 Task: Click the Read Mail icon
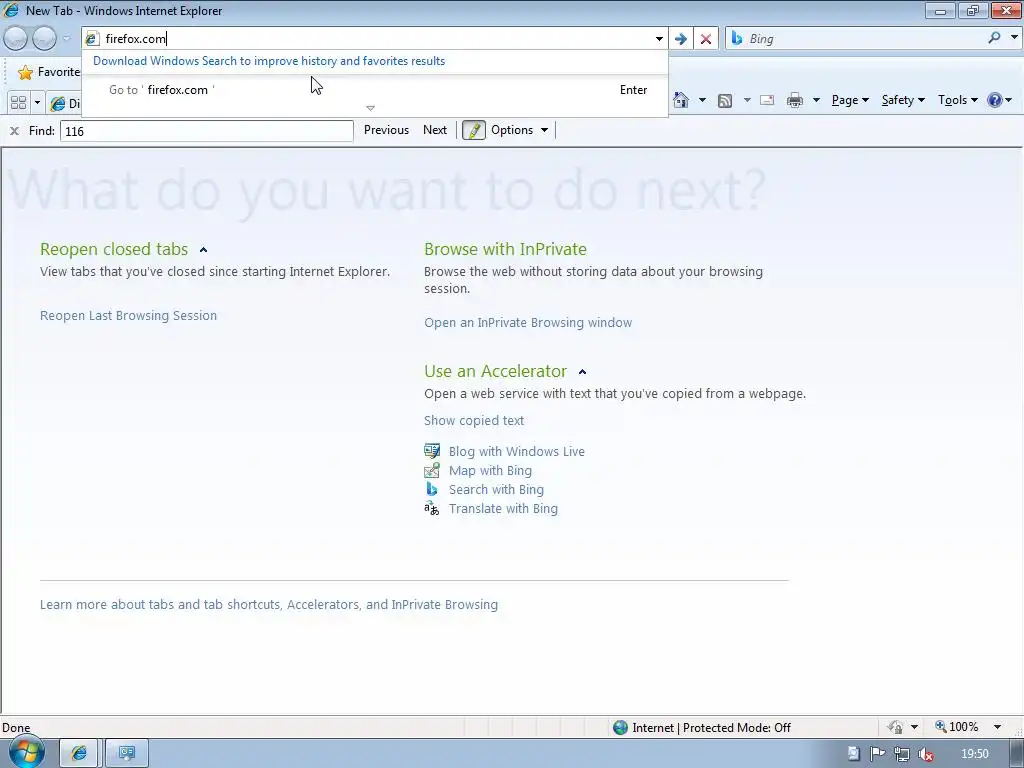pos(767,100)
